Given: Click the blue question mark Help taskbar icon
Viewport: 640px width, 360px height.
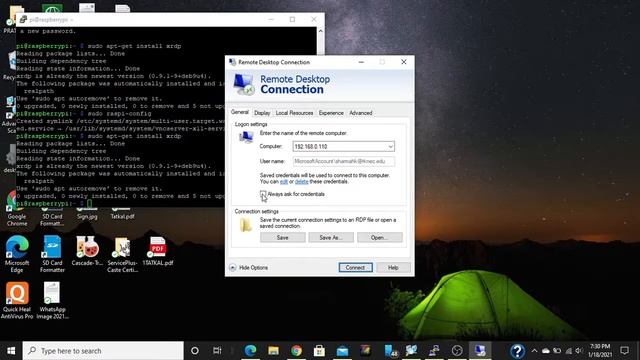Looking at the screenshot, I should pyautogui.click(x=517, y=351).
